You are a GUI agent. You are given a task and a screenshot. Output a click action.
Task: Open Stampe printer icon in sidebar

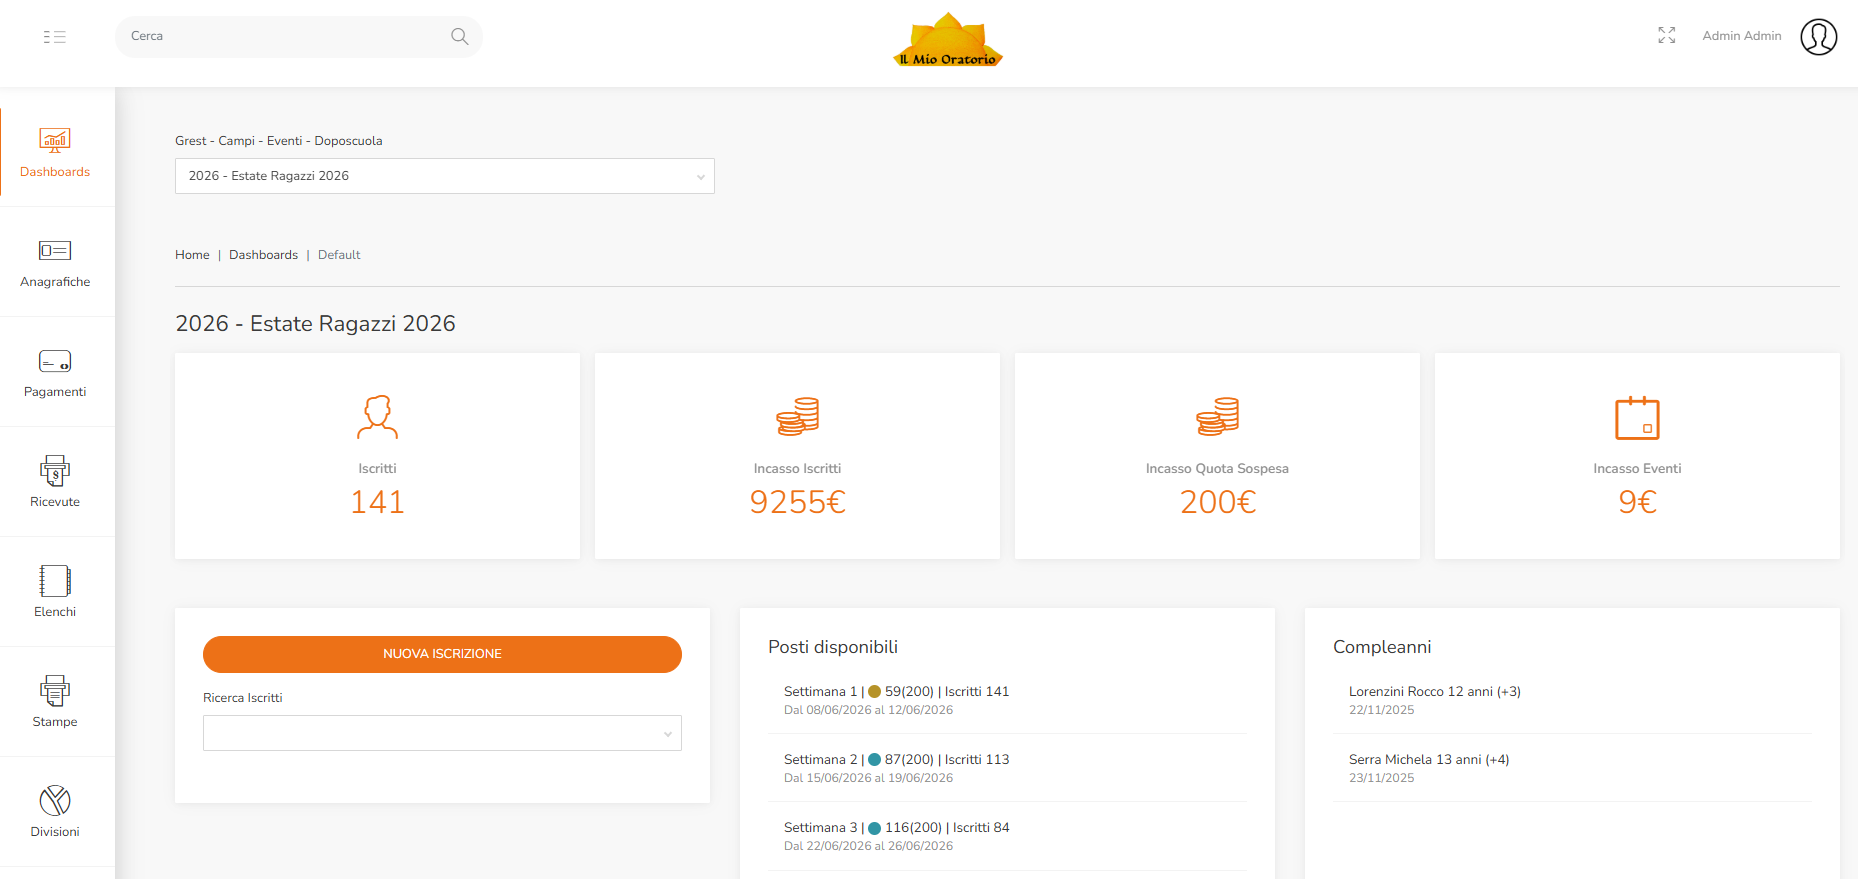coord(55,690)
